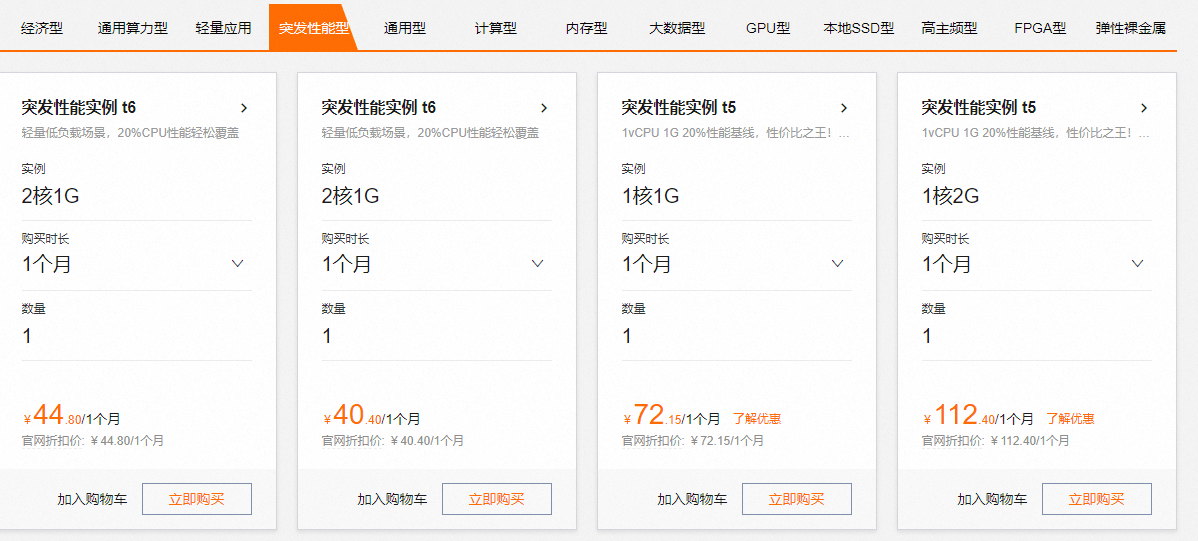Click 了解优惠 link on the ¥72.15 card
Image resolution: width=1198 pixels, height=541 pixels.
point(757,419)
